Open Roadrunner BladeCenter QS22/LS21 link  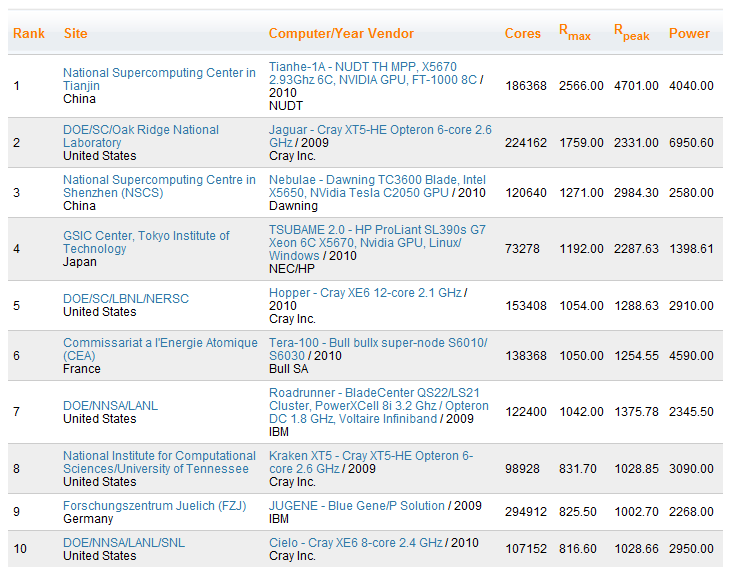tap(379, 406)
